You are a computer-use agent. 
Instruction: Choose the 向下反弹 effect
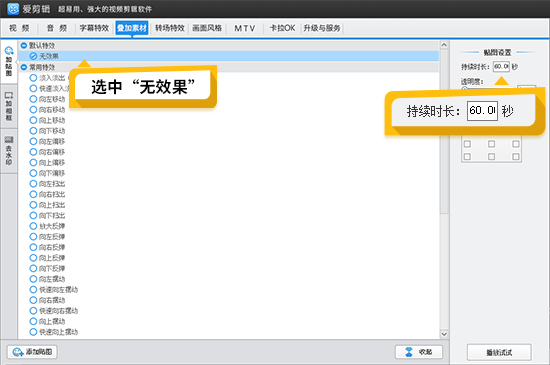47,268
